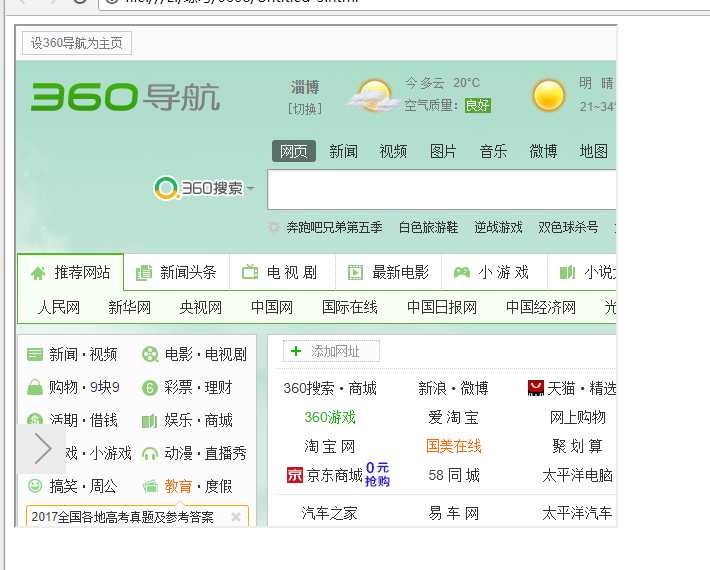This screenshot has width=710, height=570.
Task: Click the 360导航 logo
Action: pos(125,96)
